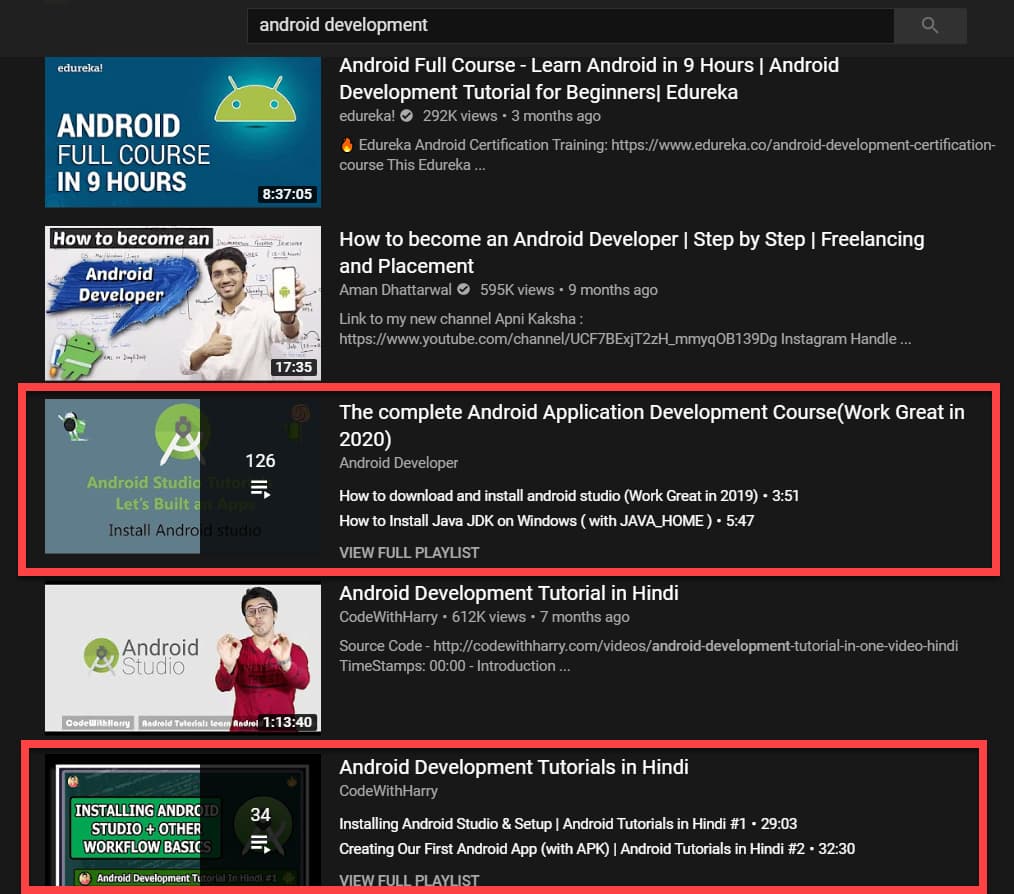This screenshot has height=894, width=1014.
Task: Click the 292K views text
Action: point(460,116)
